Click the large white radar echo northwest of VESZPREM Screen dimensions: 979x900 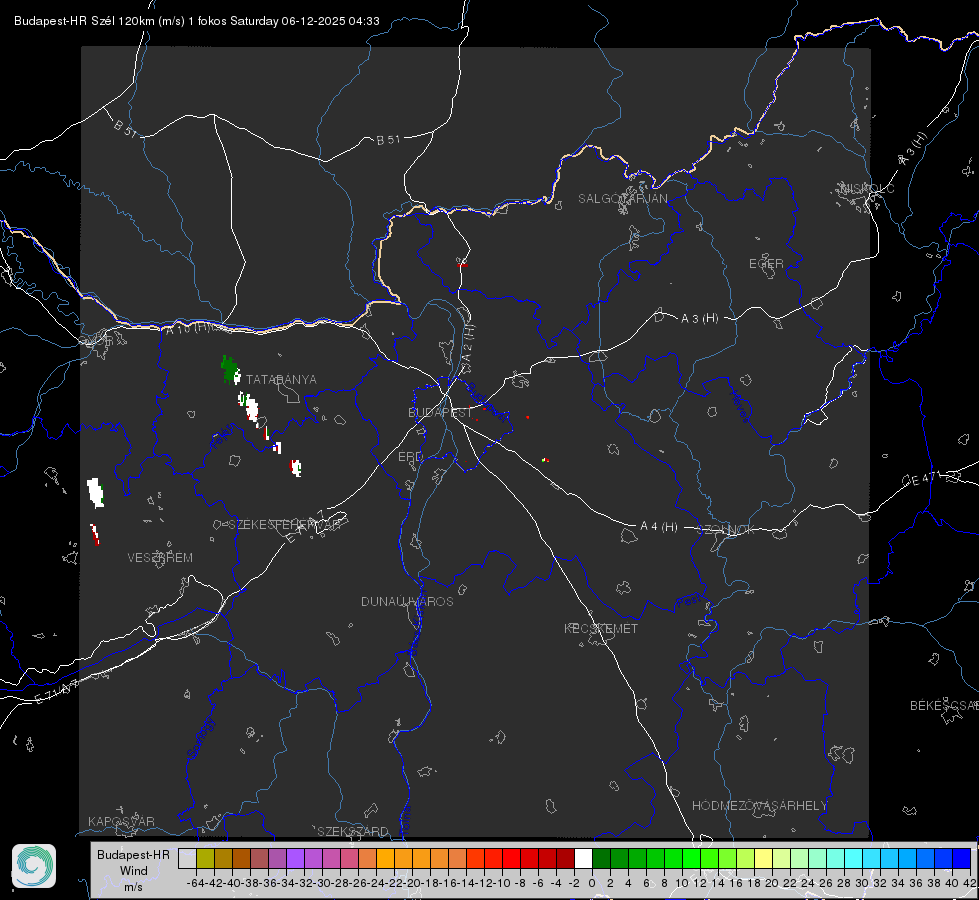95,492
